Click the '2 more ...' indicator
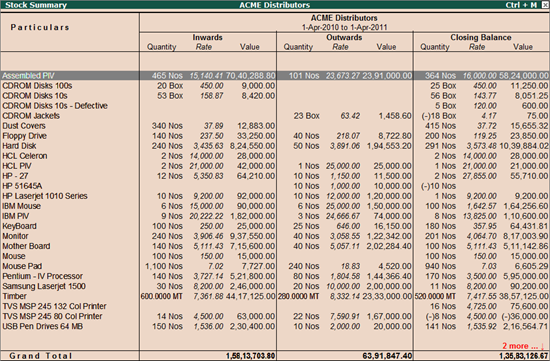550x361 pixels. pos(523,346)
